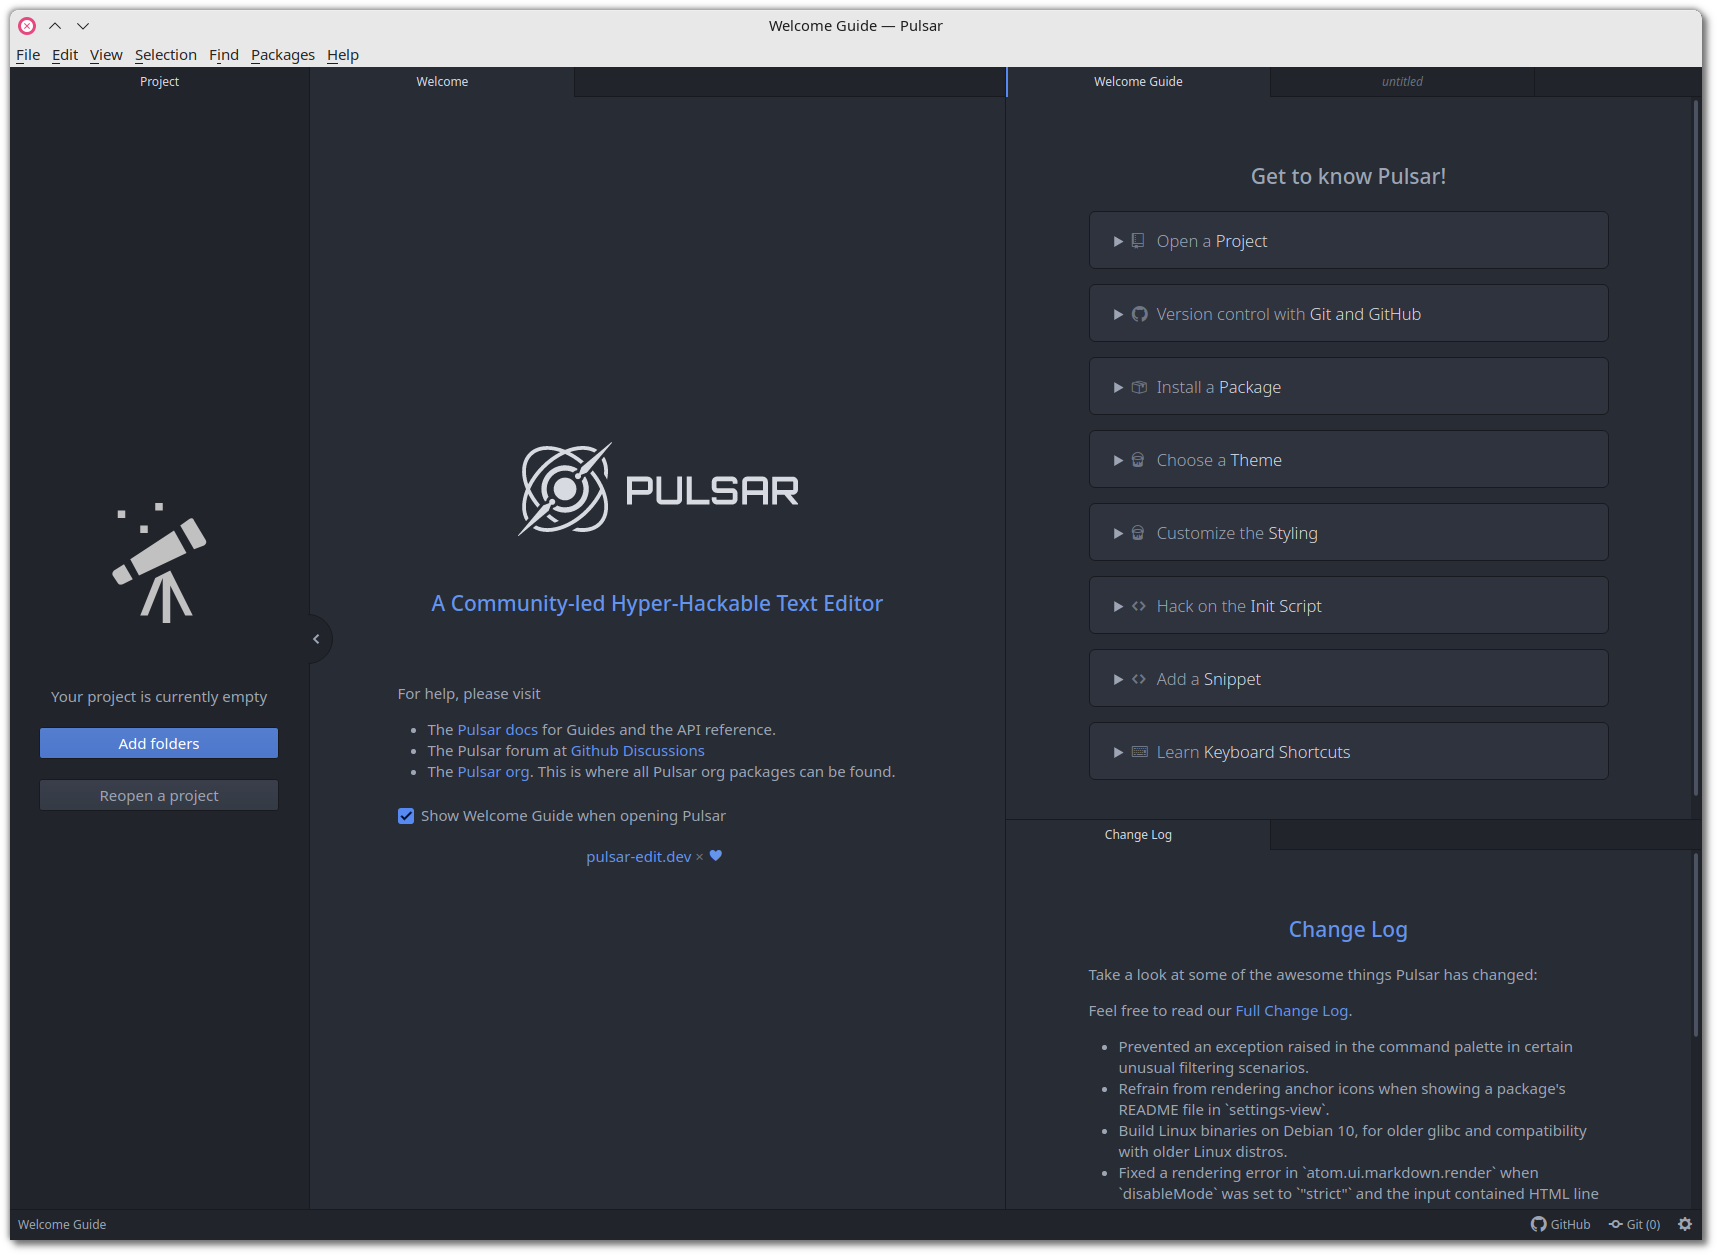The height and width of the screenshot is (1256, 1718).
Task: Click the window down-arrow title bar button
Action: click(x=83, y=26)
